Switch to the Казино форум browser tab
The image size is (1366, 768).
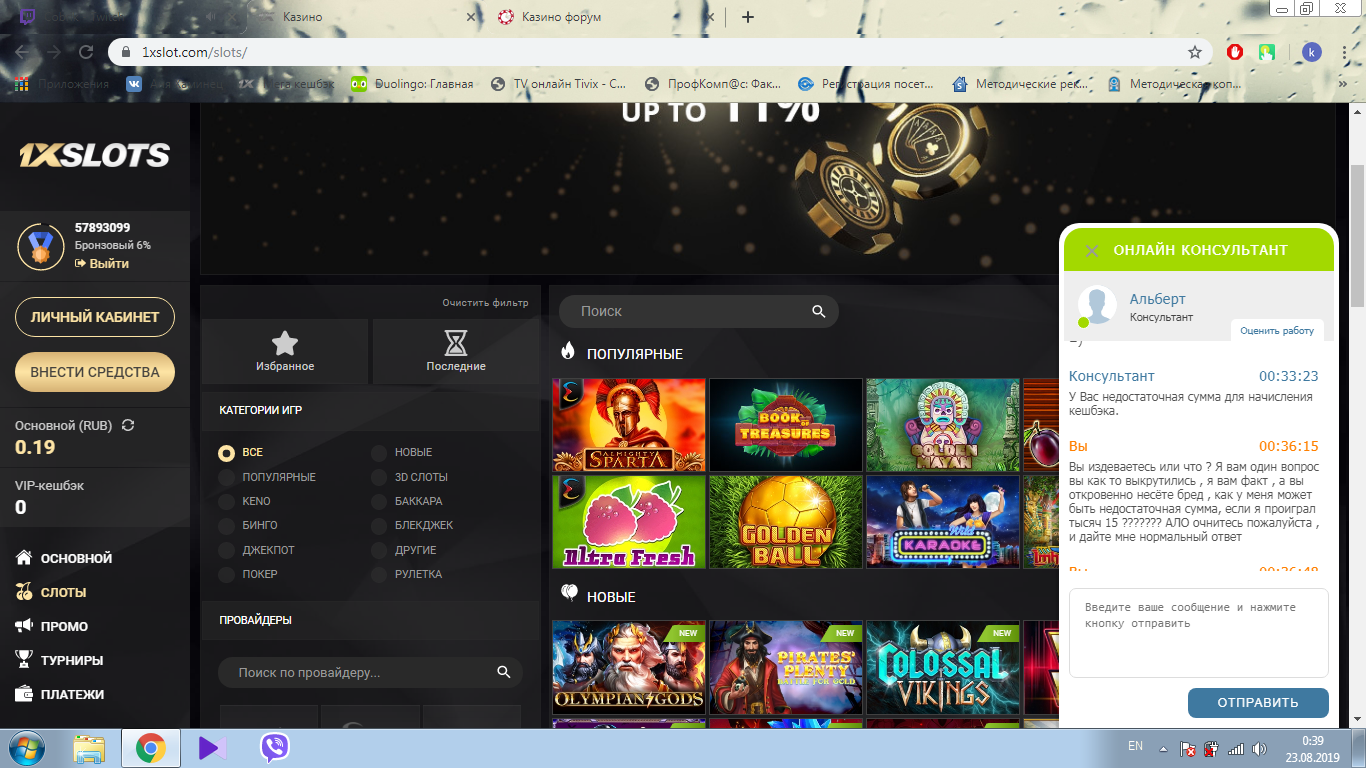click(x=606, y=17)
